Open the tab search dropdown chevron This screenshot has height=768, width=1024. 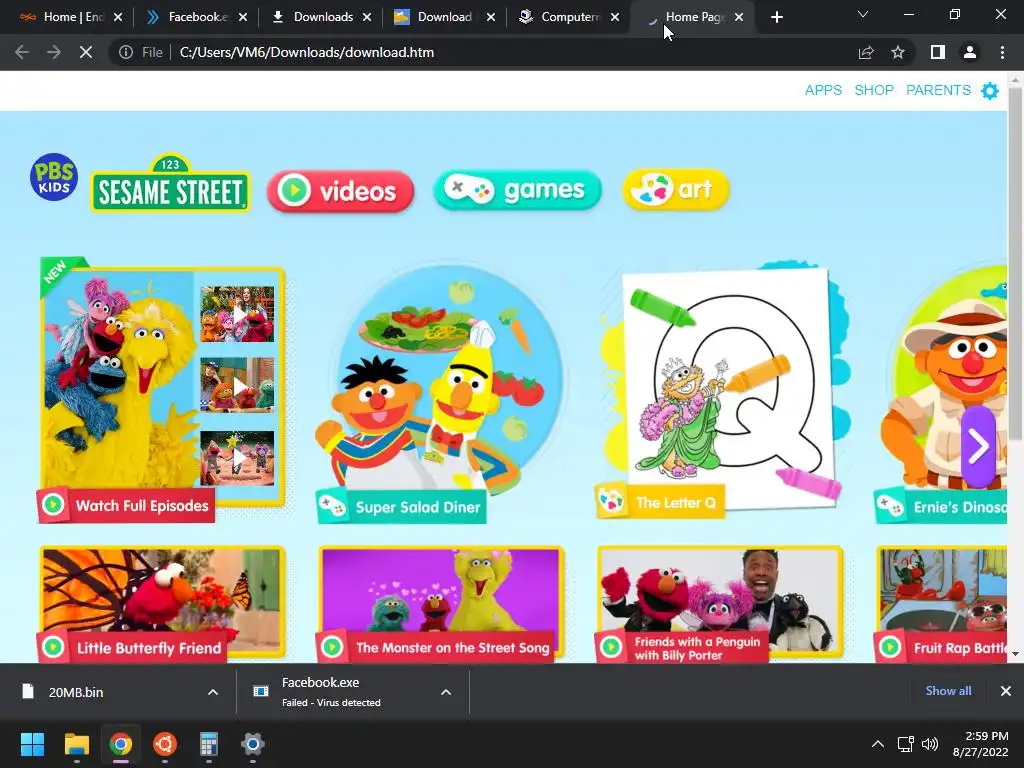pos(863,14)
